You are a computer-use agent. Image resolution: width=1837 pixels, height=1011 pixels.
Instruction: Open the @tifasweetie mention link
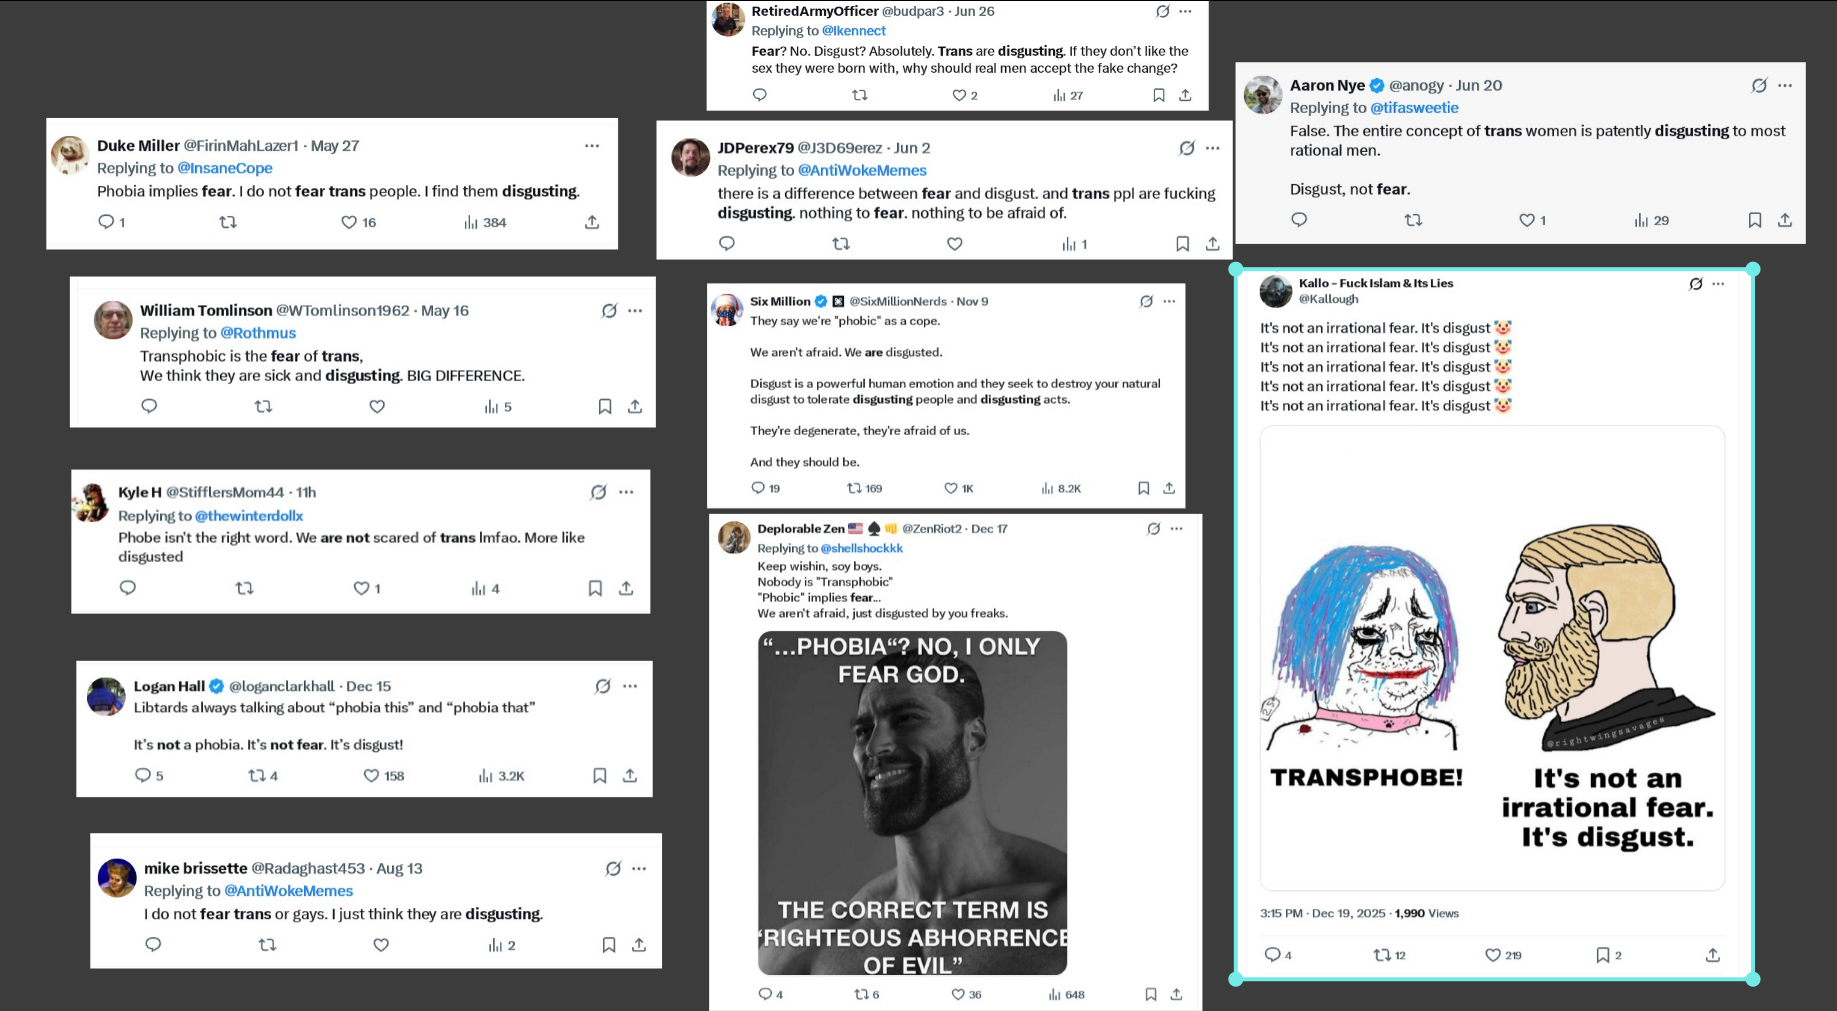[x=1414, y=108]
